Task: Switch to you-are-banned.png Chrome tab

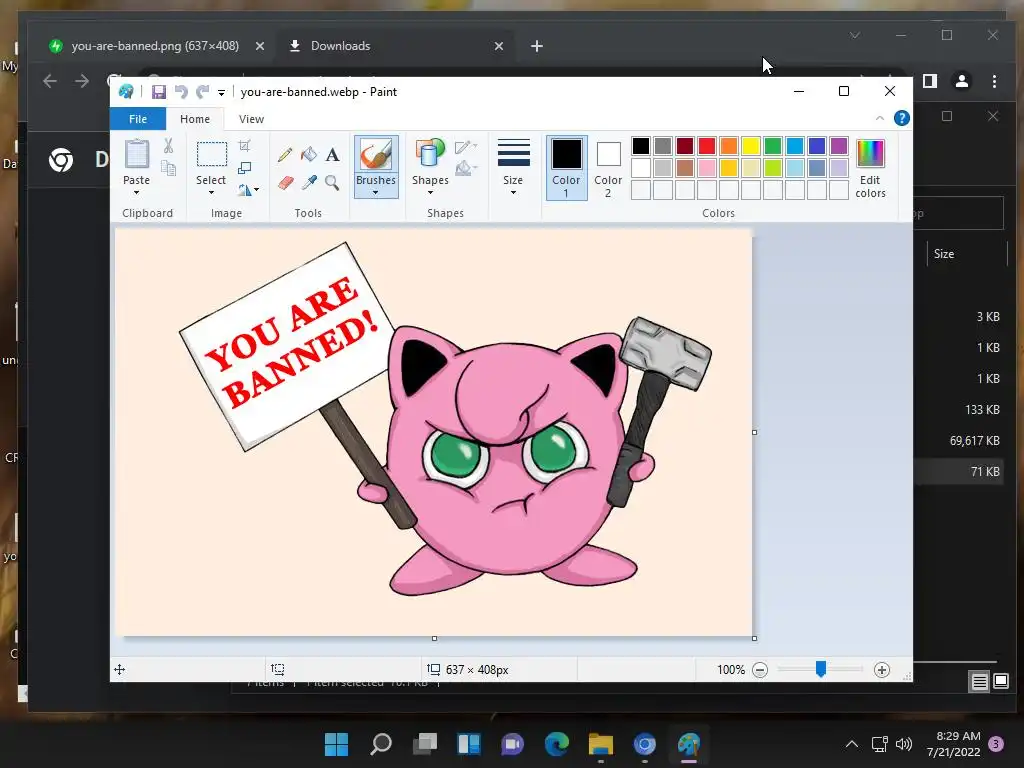Action: [x=155, y=46]
